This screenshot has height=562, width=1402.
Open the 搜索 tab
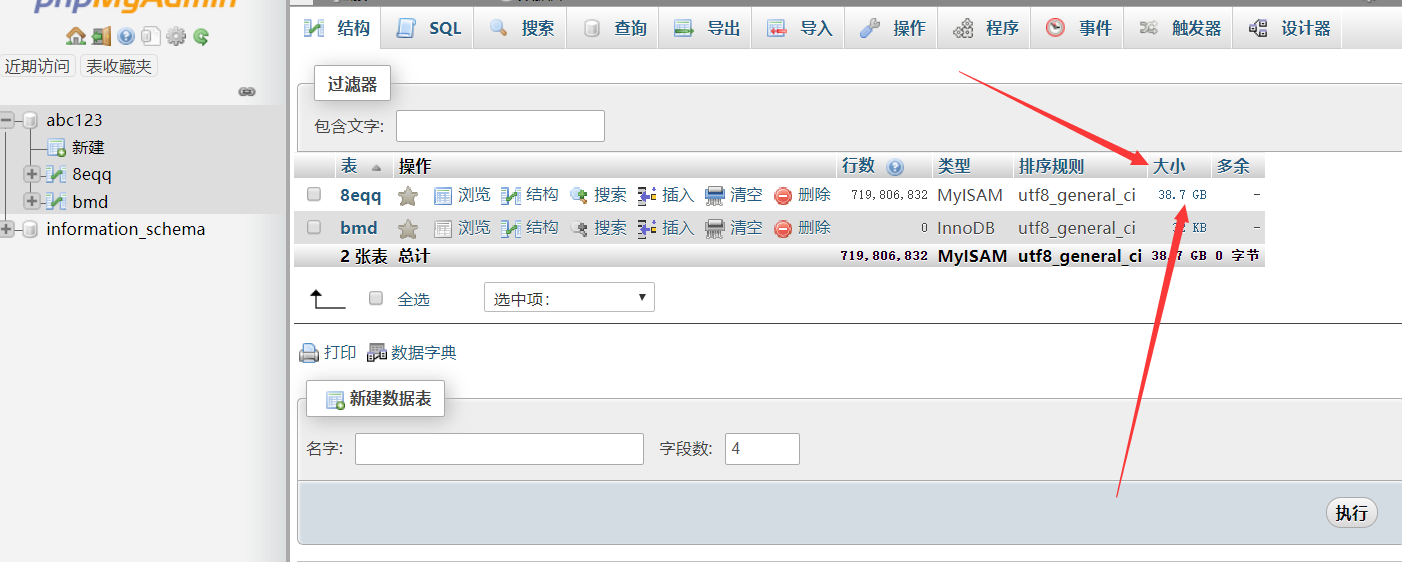(521, 28)
